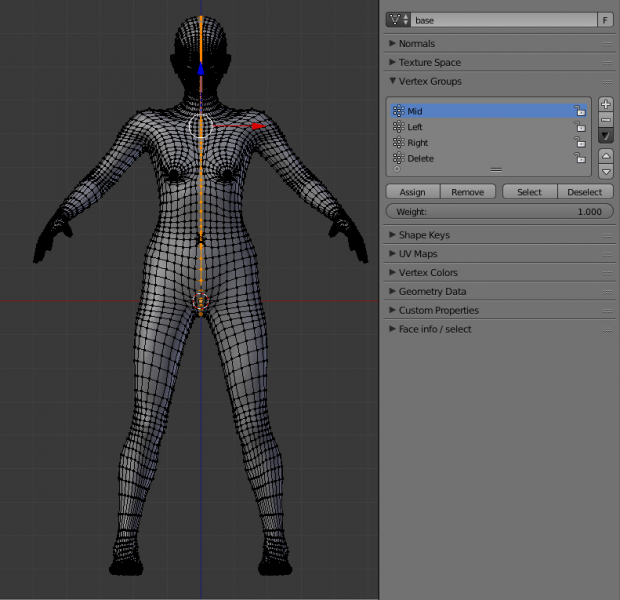Open vertex group specials dropdown menu
Screen dimensions: 620x600
coord(606,135)
